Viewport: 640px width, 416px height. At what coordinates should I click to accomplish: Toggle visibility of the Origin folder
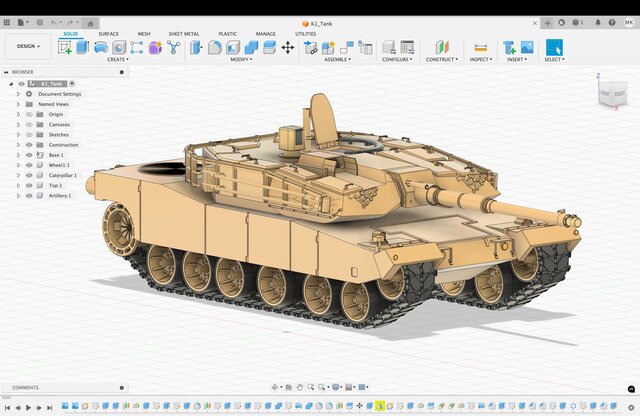(29, 114)
